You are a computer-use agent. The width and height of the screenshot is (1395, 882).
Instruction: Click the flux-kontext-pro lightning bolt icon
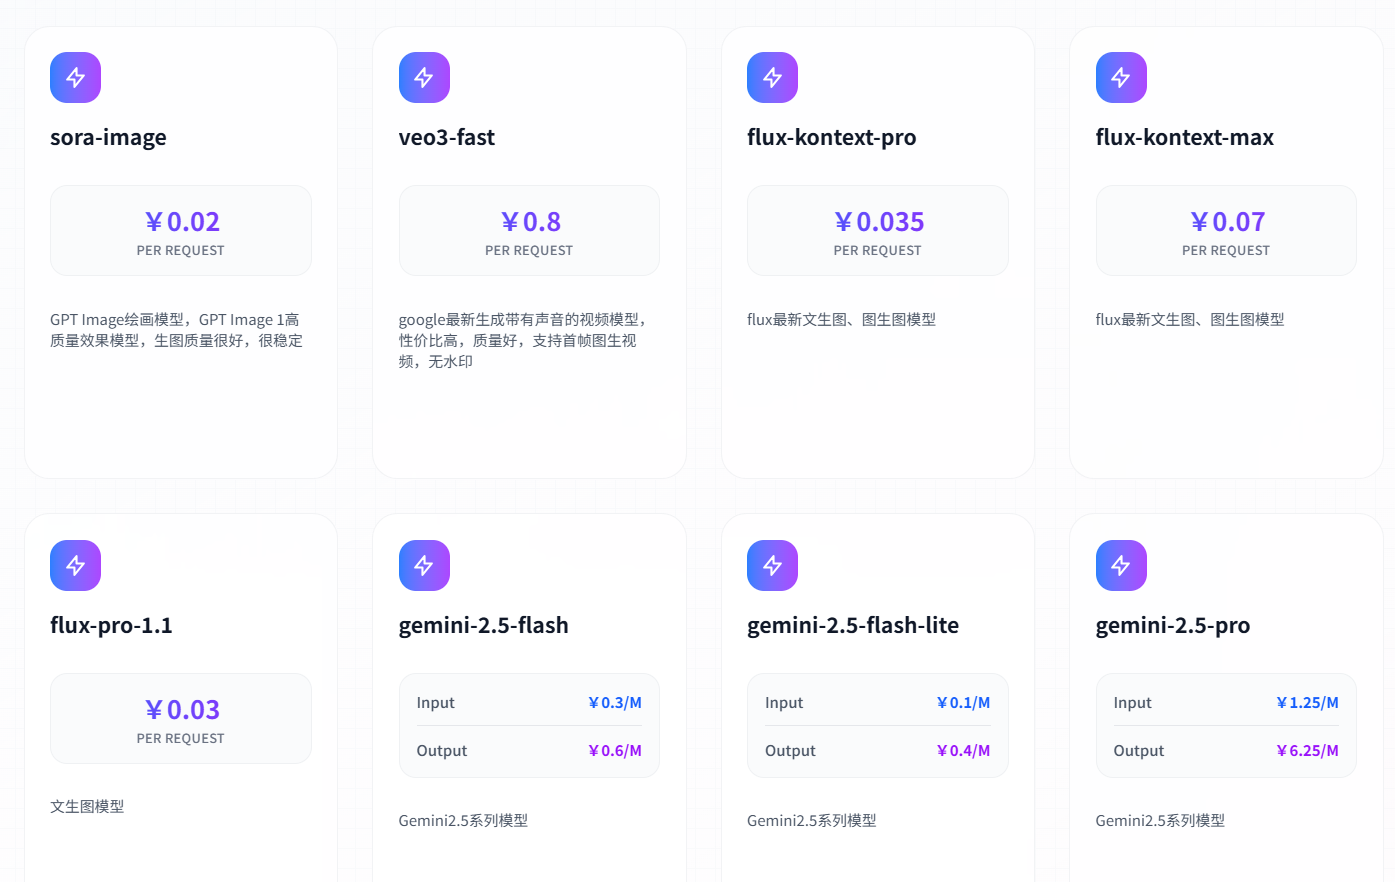772,77
